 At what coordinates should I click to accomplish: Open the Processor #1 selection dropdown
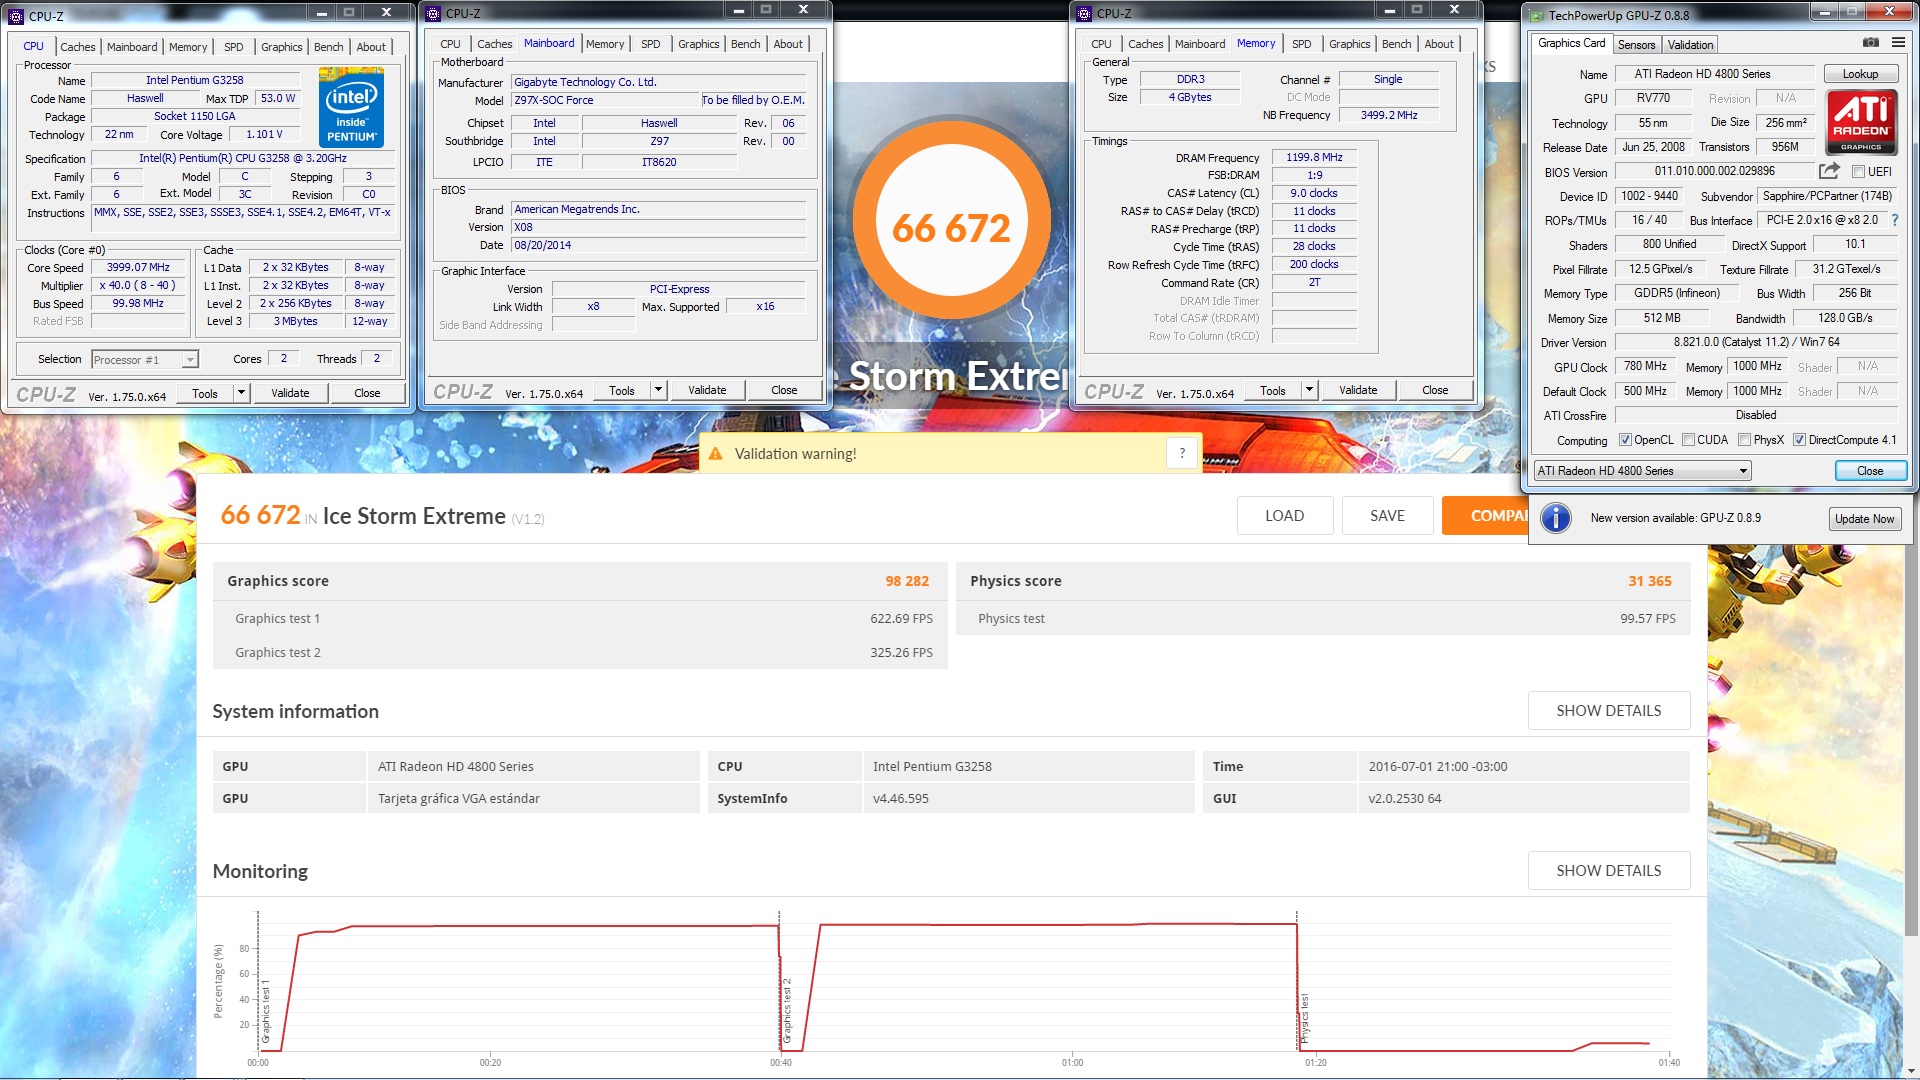[x=145, y=360]
